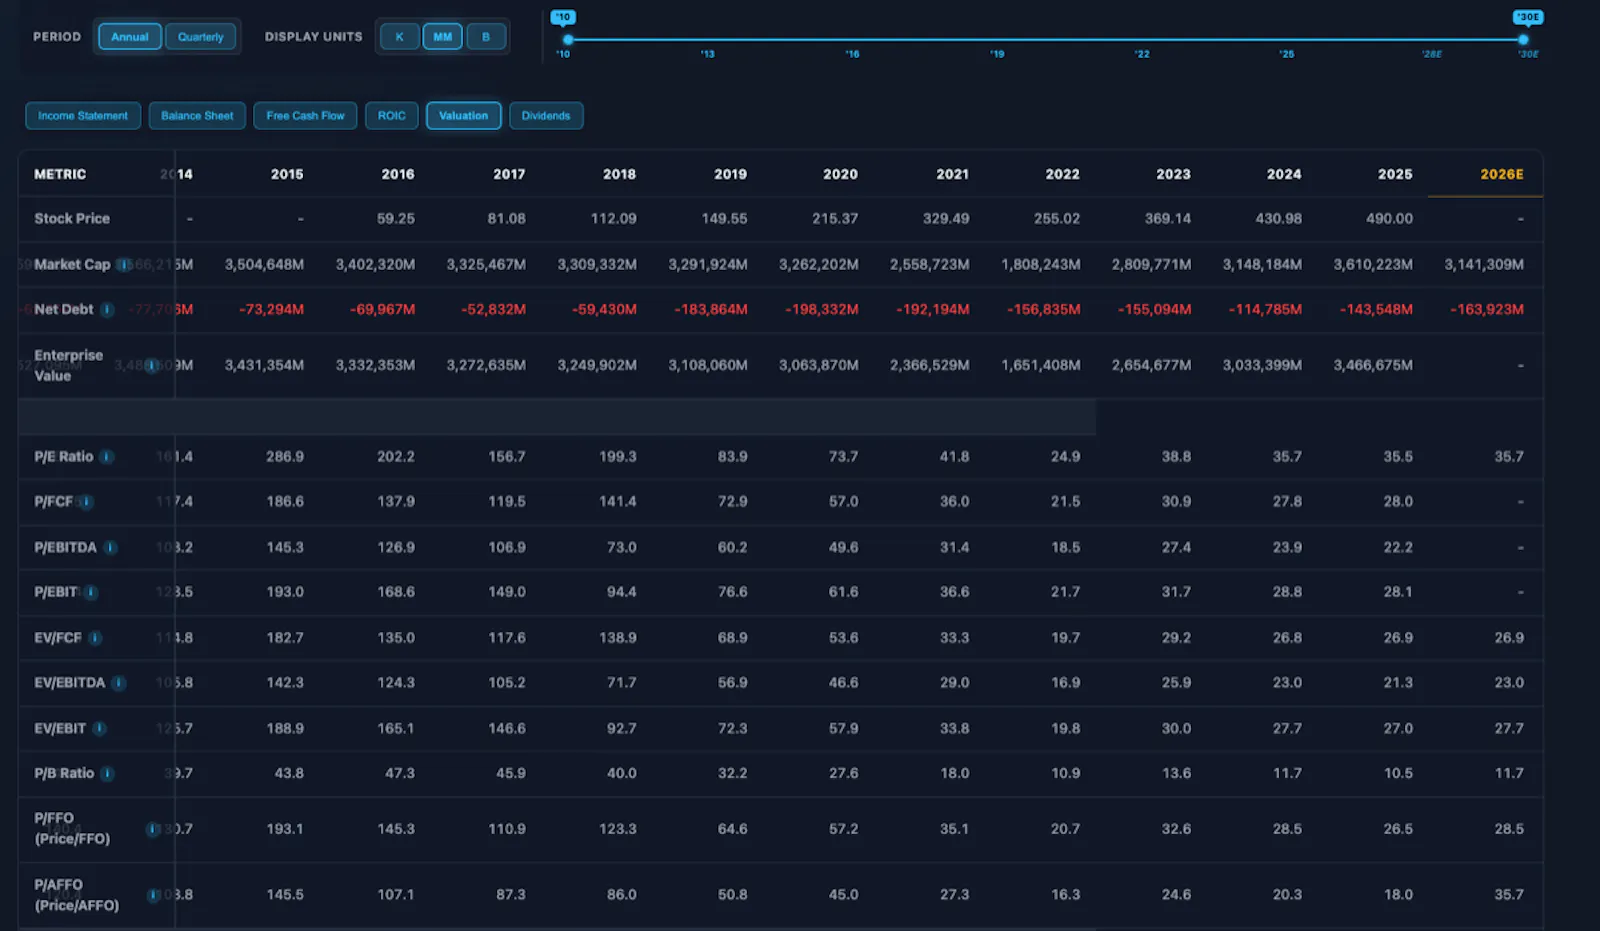Viewport: 1600px width, 931px height.
Task: Set display units to MM
Action: [x=443, y=37]
